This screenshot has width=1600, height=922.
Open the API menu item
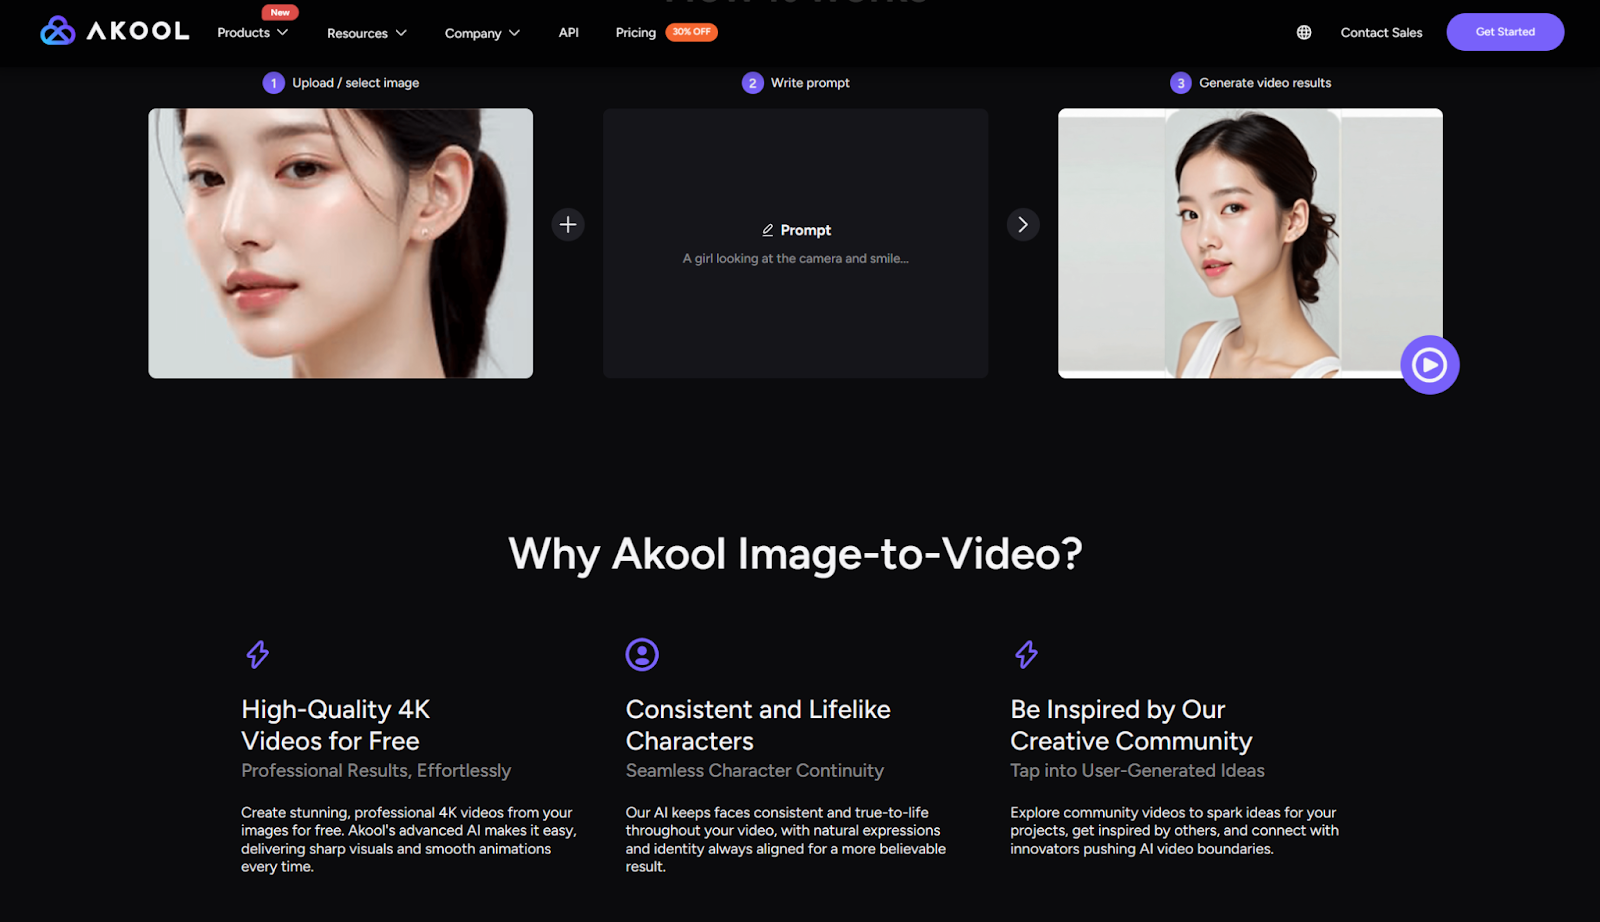pos(569,32)
